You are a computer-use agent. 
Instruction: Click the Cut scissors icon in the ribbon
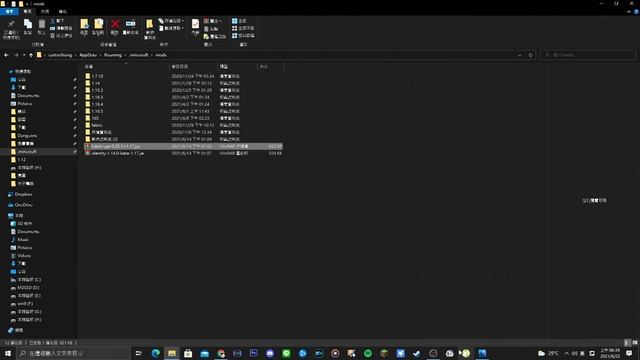(x=53, y=20)
